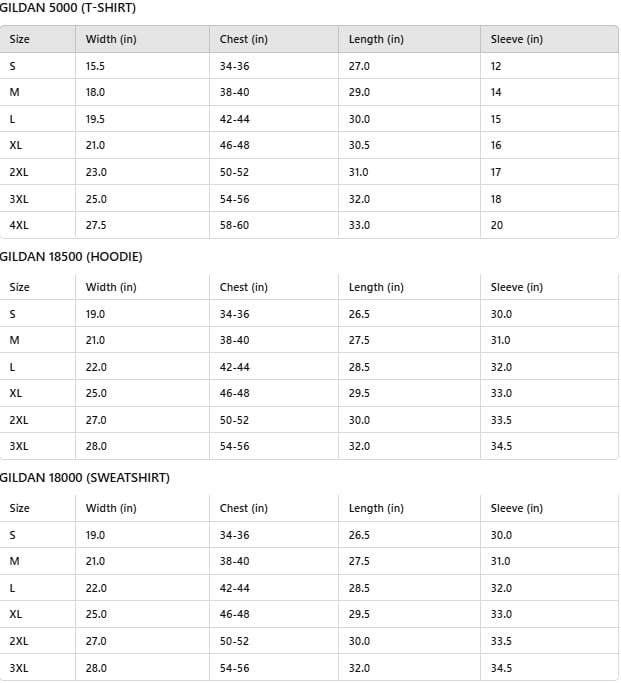Select the 3XL size cell in Hoodie table
The height and width of the screenshot is (683, 621).
[x=19, y=446]
